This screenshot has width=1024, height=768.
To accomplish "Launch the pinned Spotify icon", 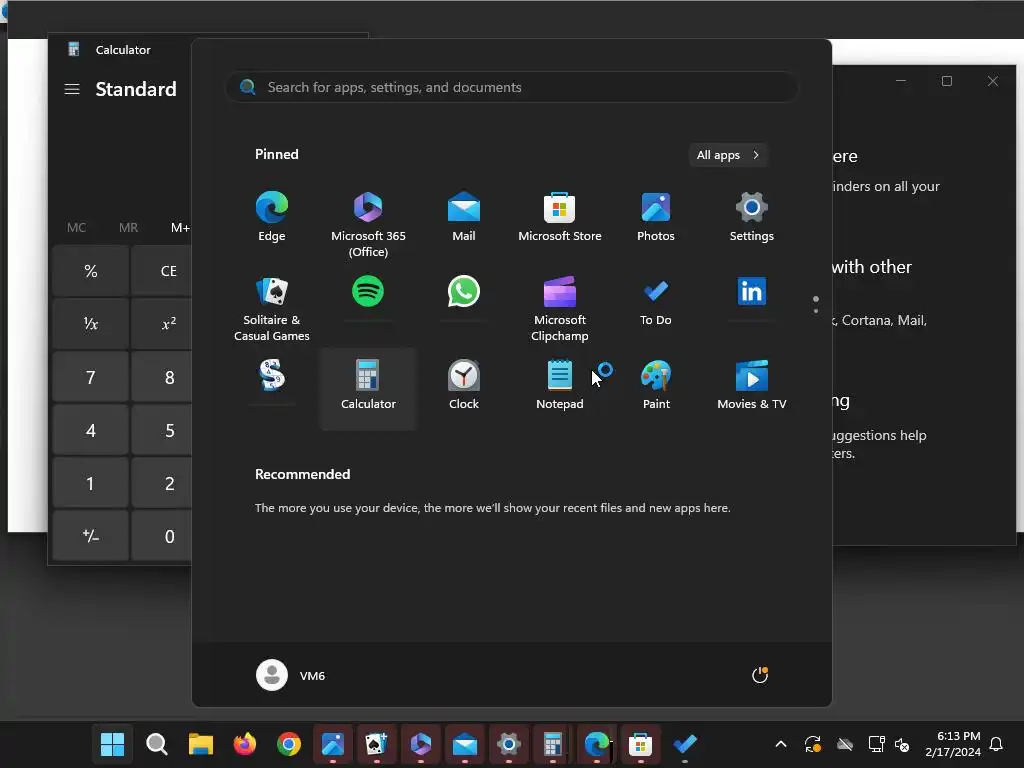I will pyautogui.click(x=368, y=291).
